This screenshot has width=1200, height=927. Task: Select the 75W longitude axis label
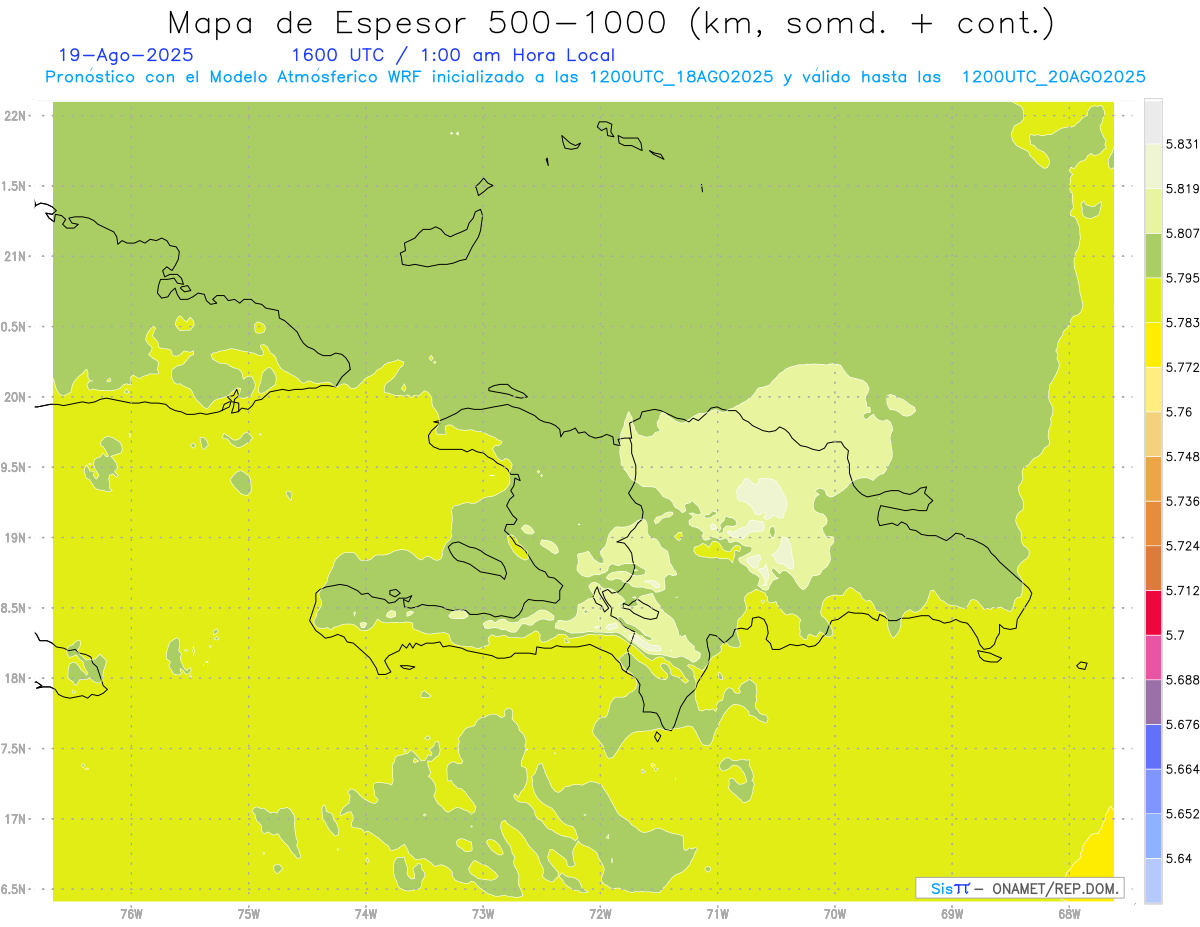249,914
